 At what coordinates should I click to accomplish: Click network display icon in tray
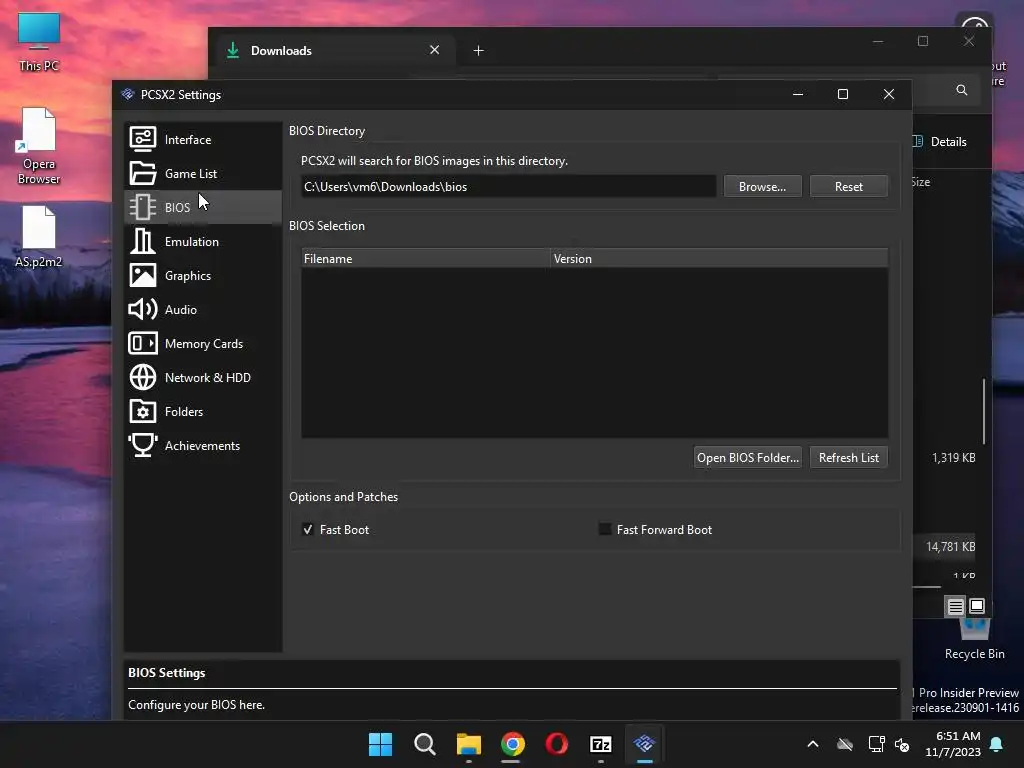(x=876, y=744)
